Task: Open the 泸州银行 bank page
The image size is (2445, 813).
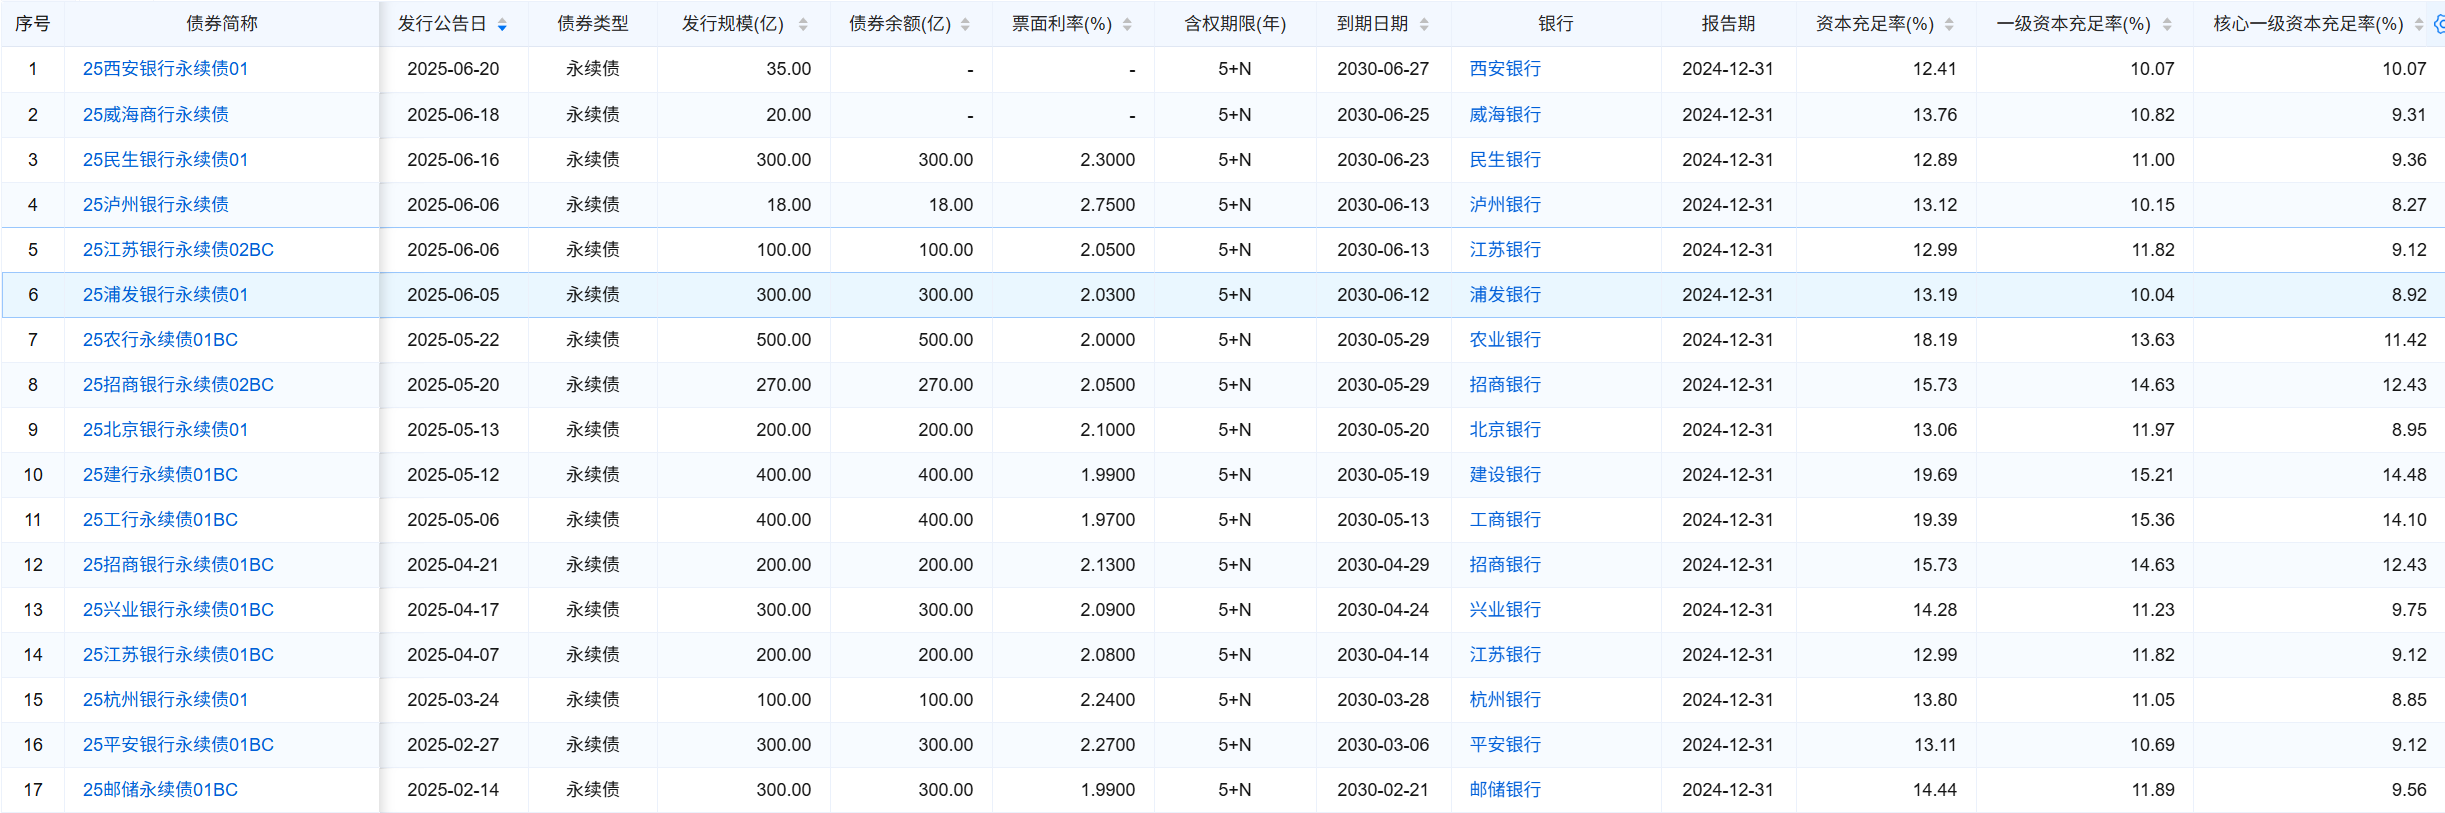Action: tap(1505, 205)
